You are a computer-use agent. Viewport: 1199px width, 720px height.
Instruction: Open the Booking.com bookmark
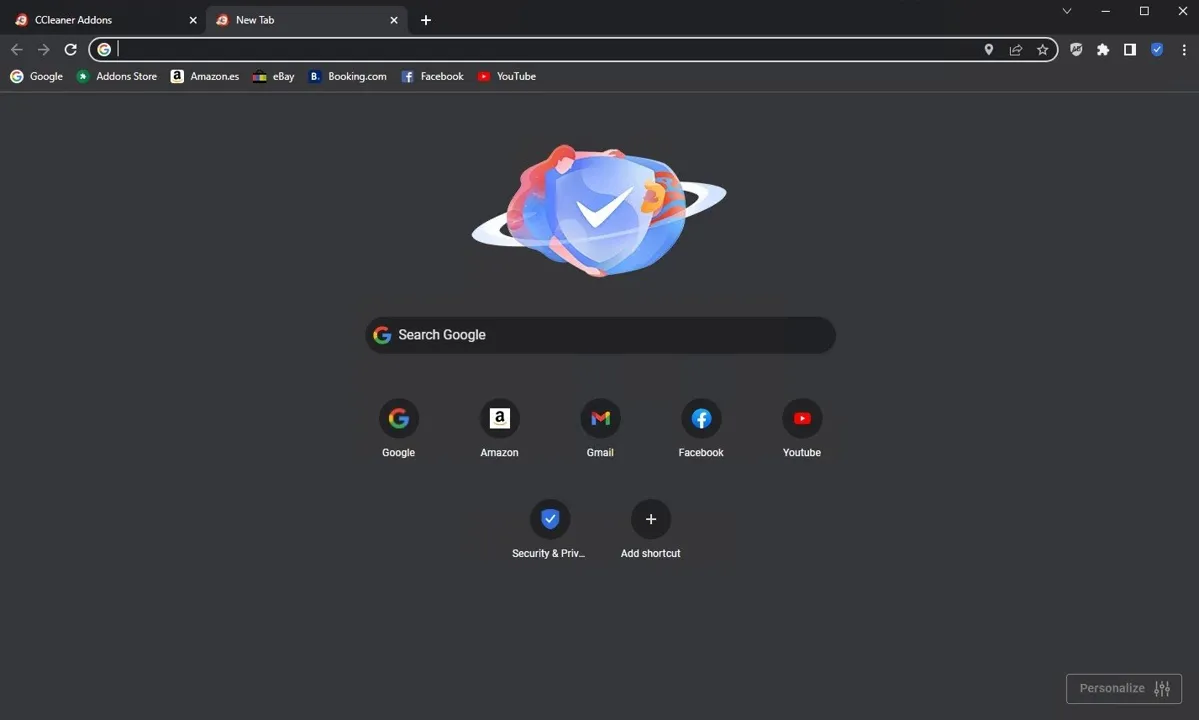347,76
